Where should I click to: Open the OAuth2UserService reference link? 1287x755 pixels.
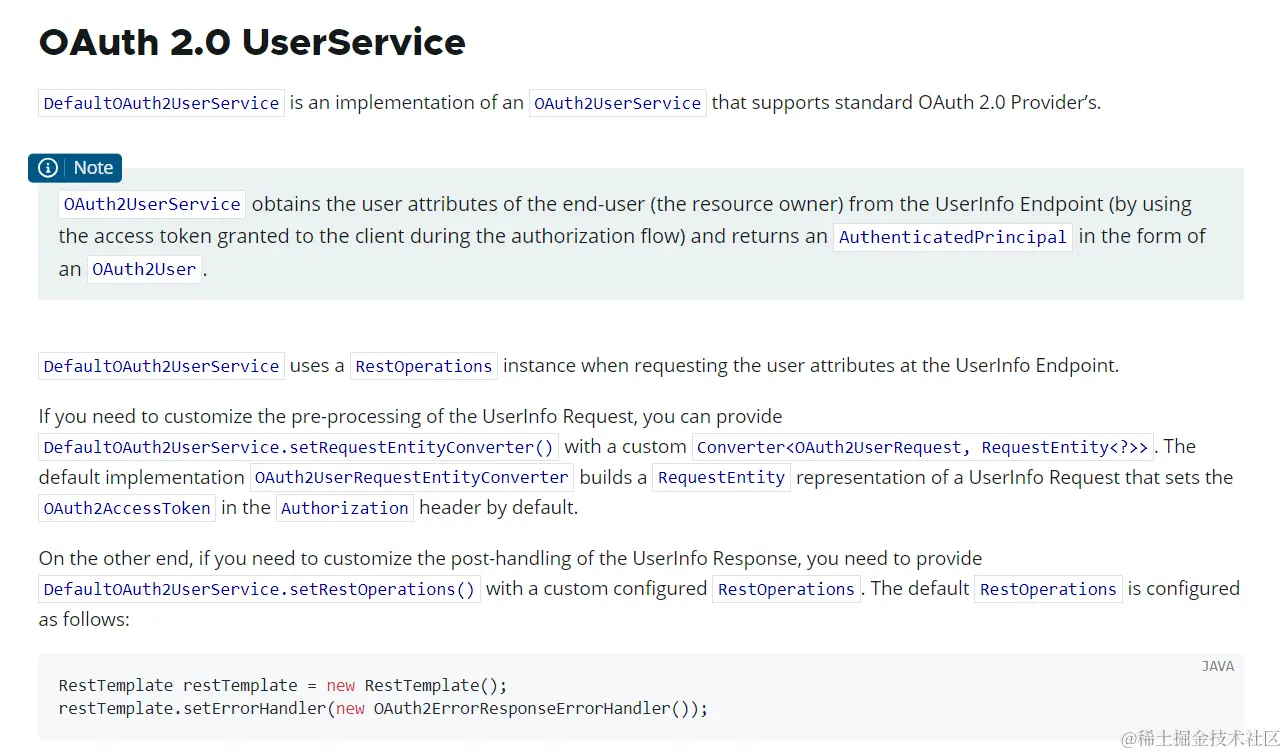click(x=617, y=103)
